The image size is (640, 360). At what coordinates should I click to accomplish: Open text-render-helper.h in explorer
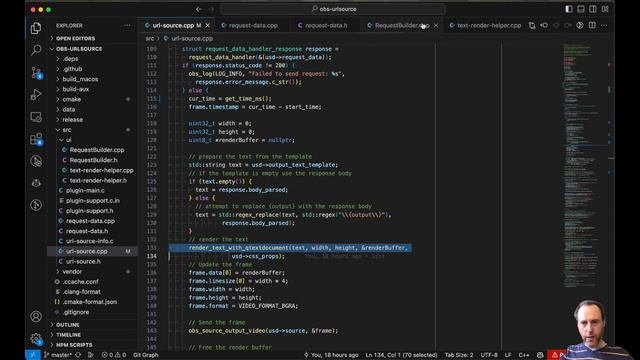pyautogui.click(x=98, y=180)
